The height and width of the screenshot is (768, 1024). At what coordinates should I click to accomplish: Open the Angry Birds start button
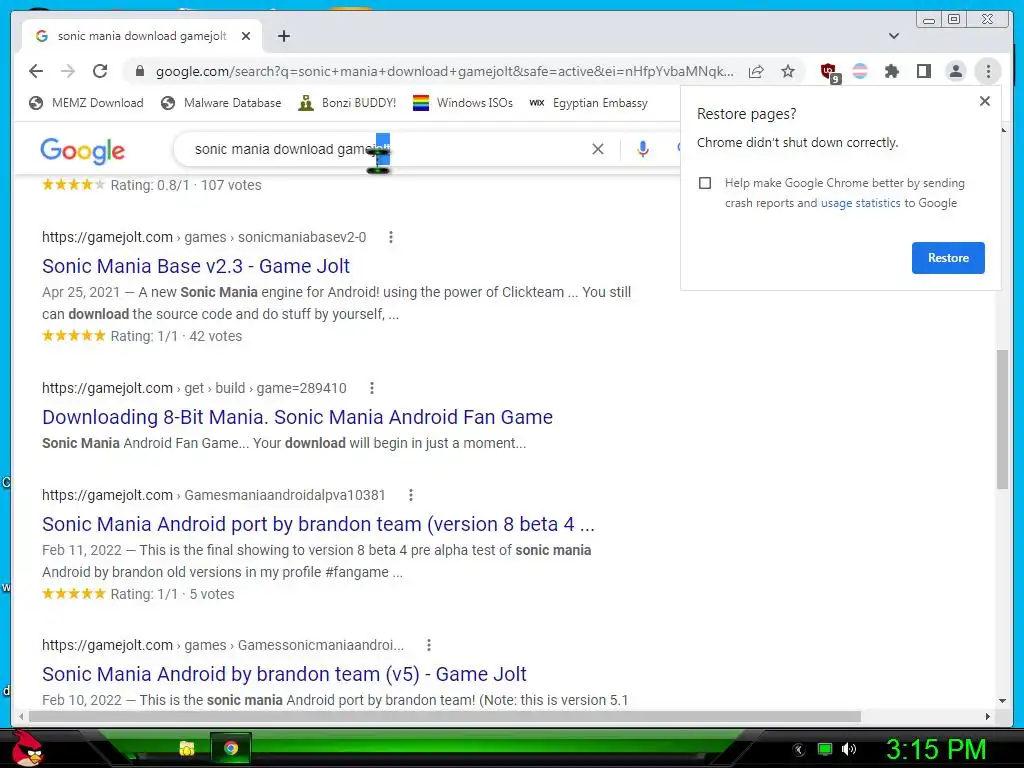click(x=27, y=748)
